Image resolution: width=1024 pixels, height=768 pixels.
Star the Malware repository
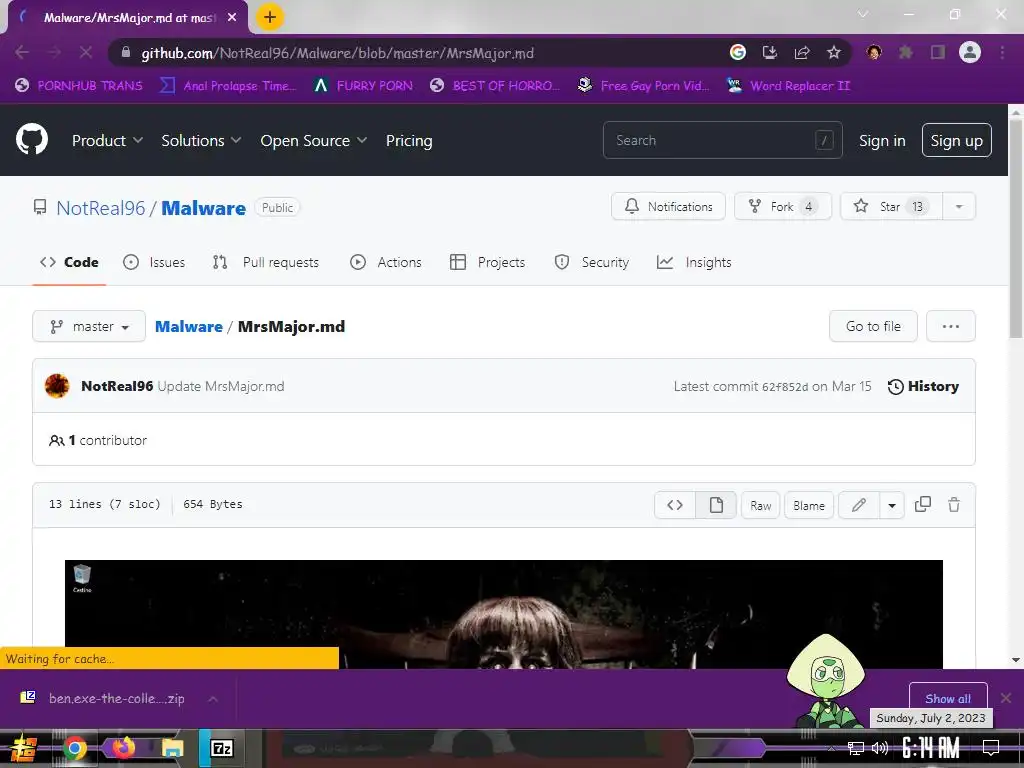(x=891, y=206)
